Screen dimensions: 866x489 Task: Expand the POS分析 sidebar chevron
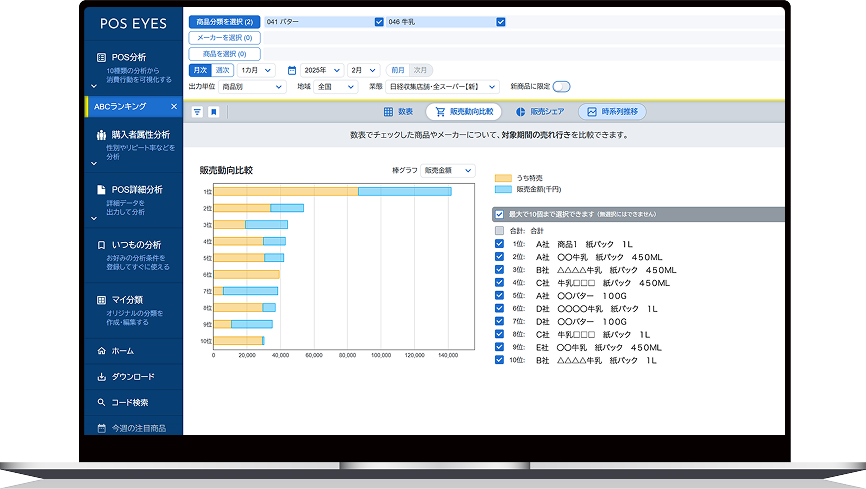[x=94, y=86]
